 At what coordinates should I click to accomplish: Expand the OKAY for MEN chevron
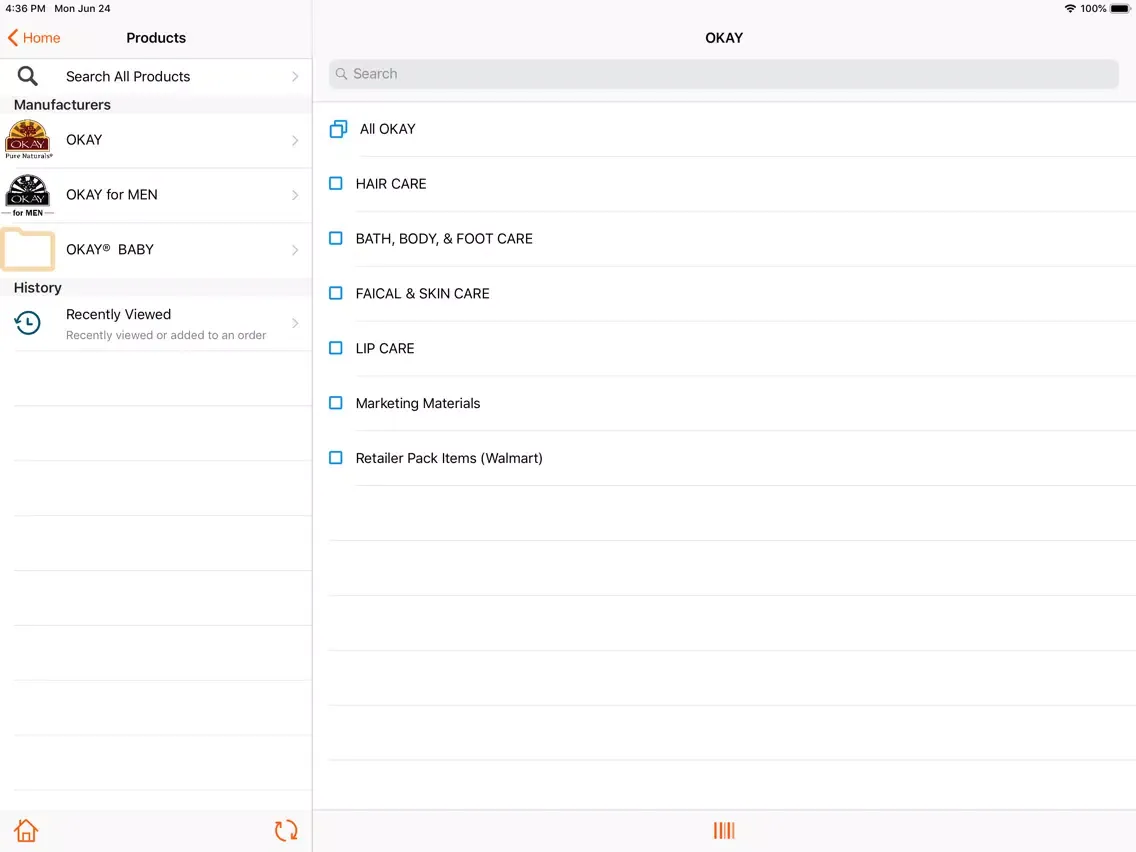pyautogui.click(x=295, y=195)
